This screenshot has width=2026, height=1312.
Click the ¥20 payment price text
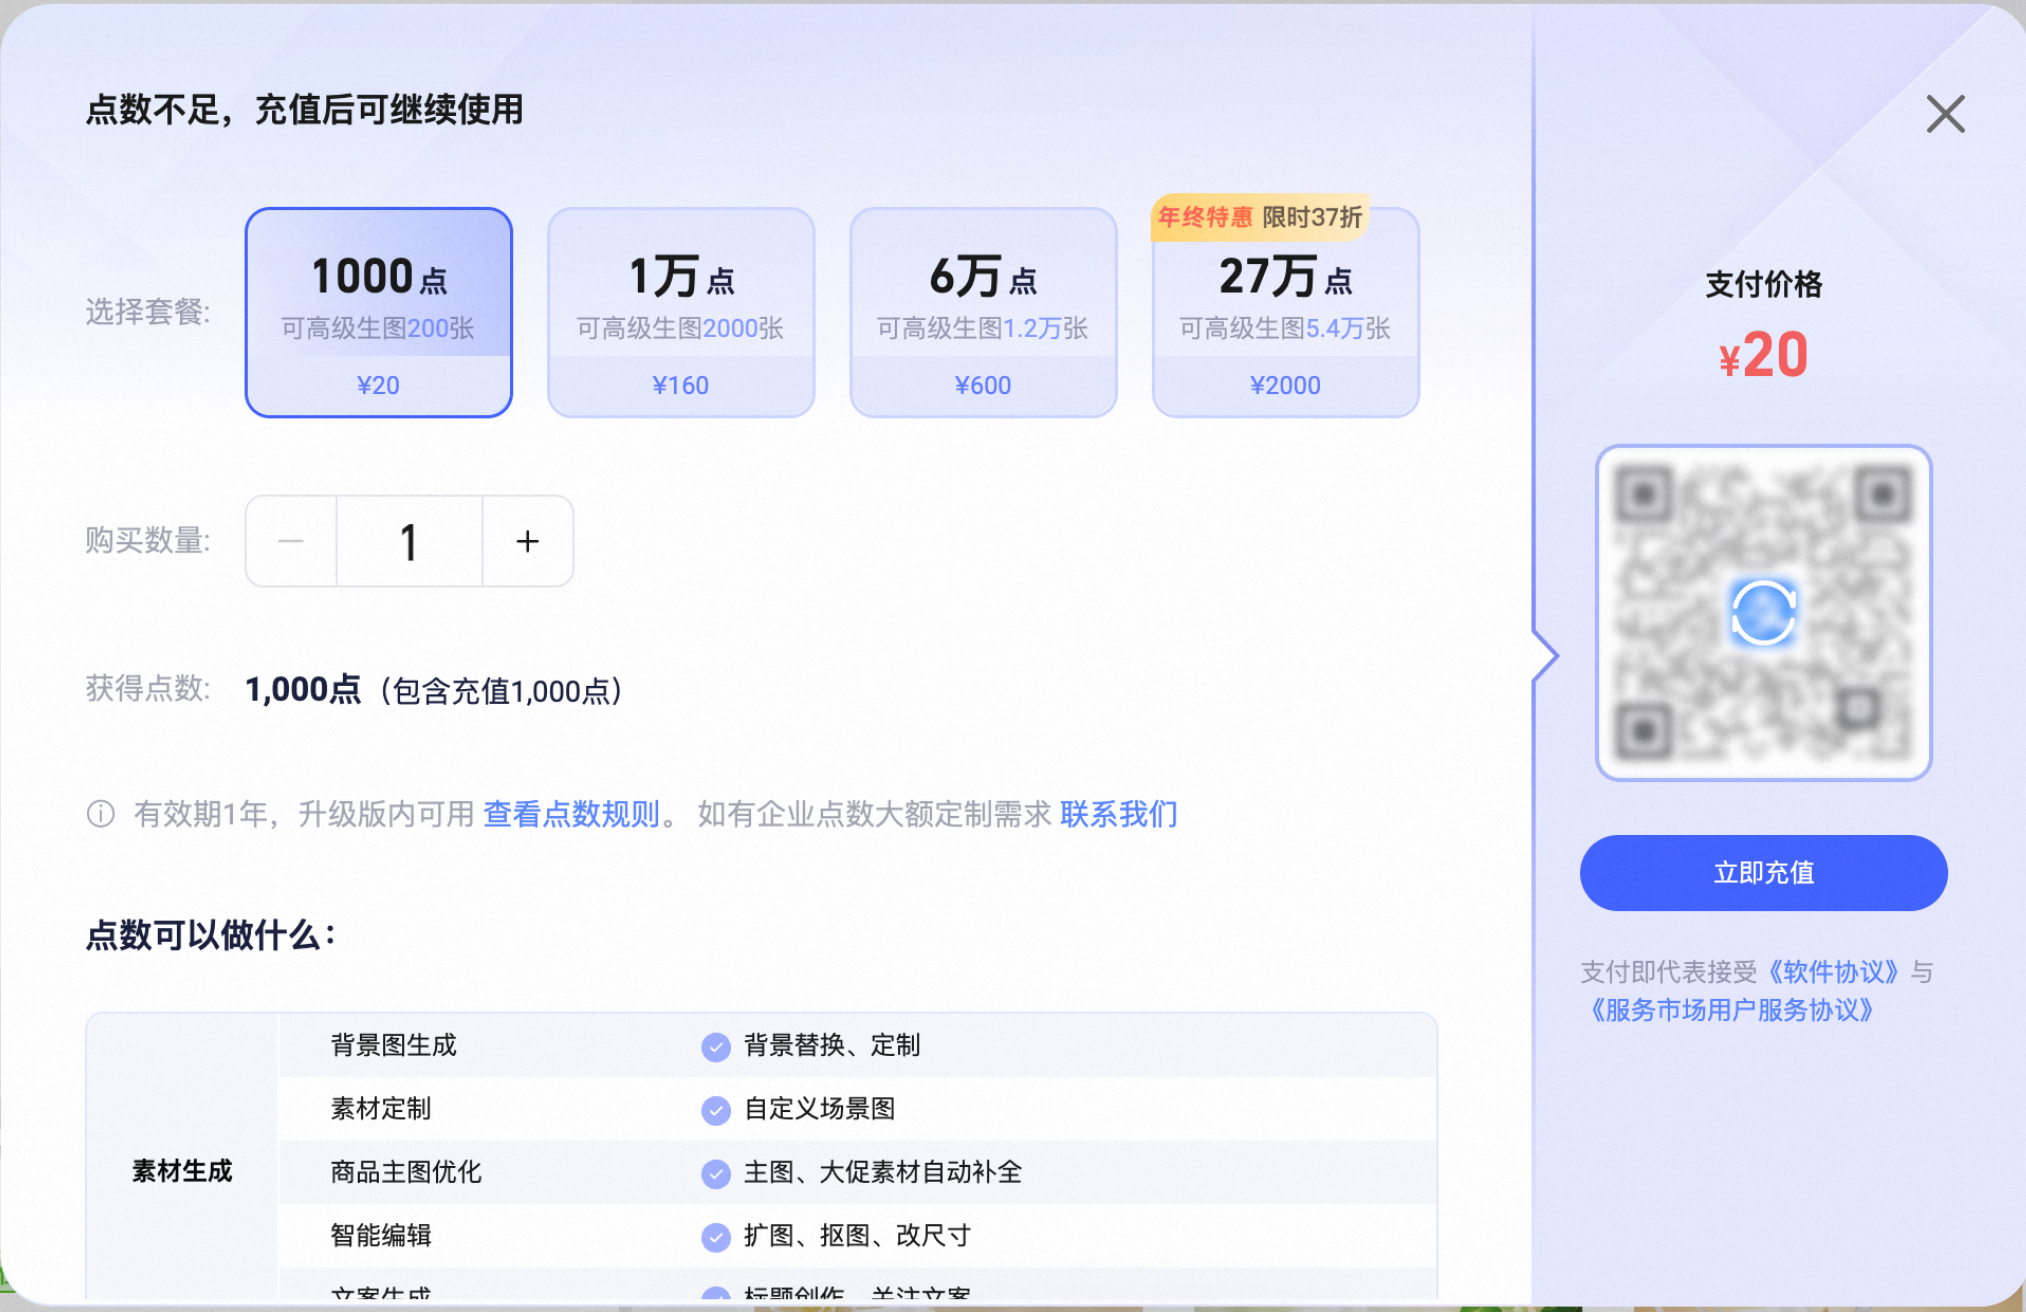(1763, 355)
